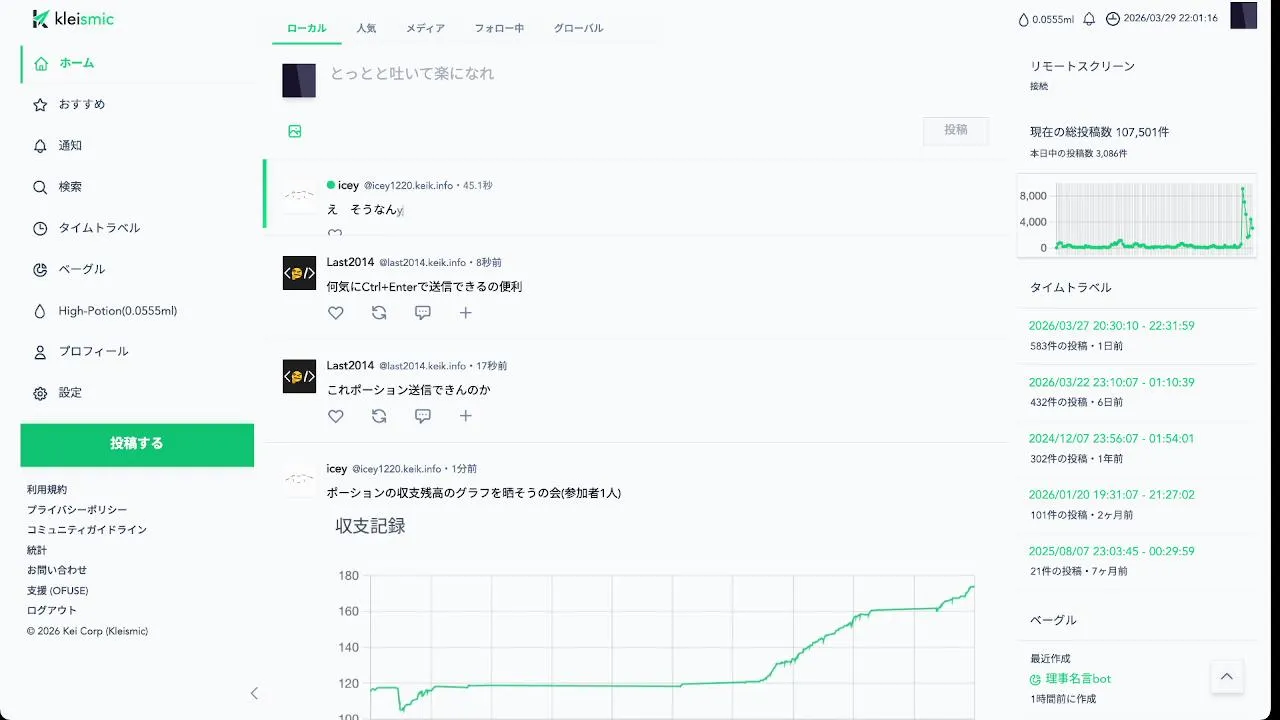The image size is (1280, 720).
Task: Repost Last2014's Ctrl+Enter post
Action: [x=379, y=313]
